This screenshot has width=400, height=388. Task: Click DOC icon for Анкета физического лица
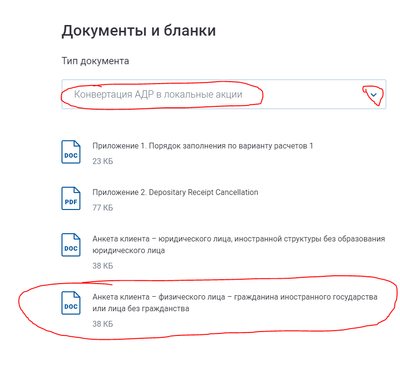coord(71,303)
